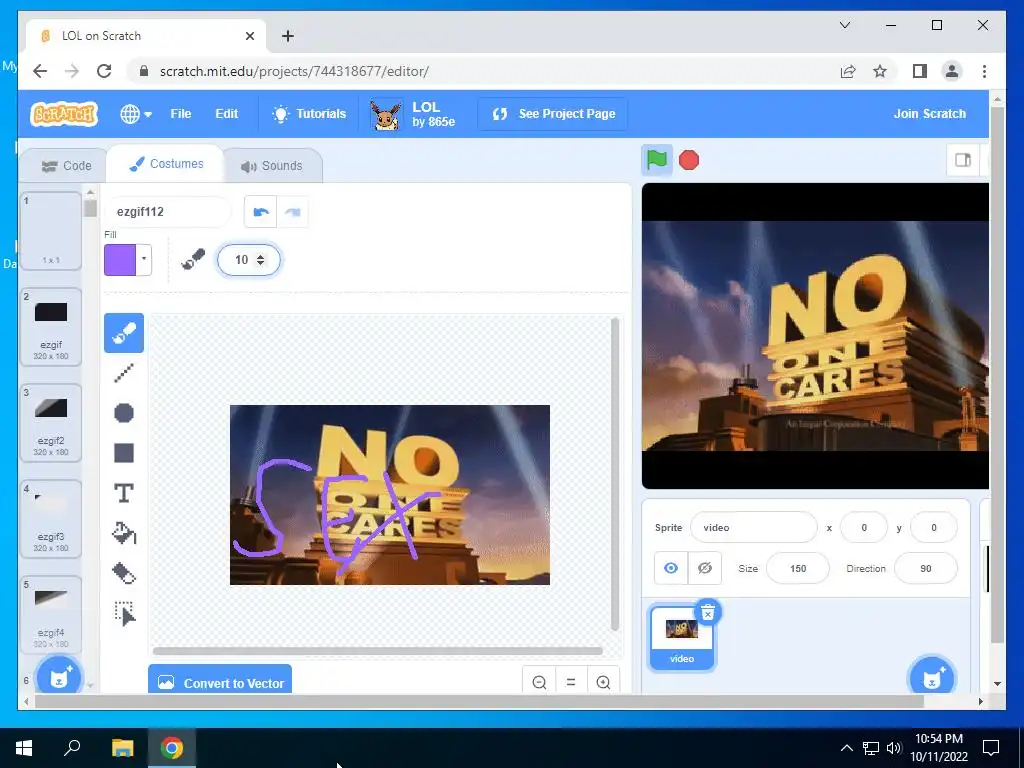Select the video sprite thumbnail
Screen dimensions: 1024x768
(682, 637)
